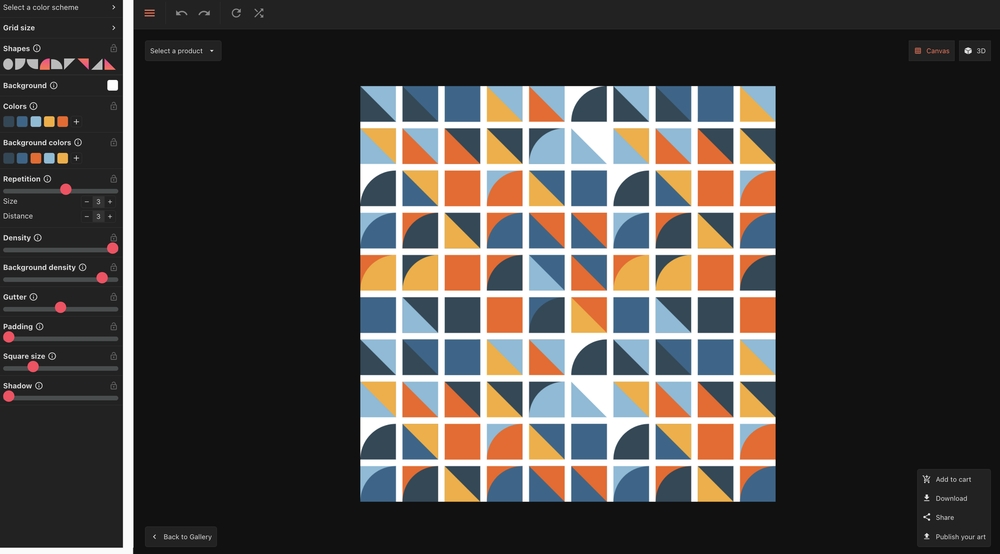The height and width of the screenshot is (554, 1000).
Task: Click the Shadow slider handle
Action: (9, 397)
